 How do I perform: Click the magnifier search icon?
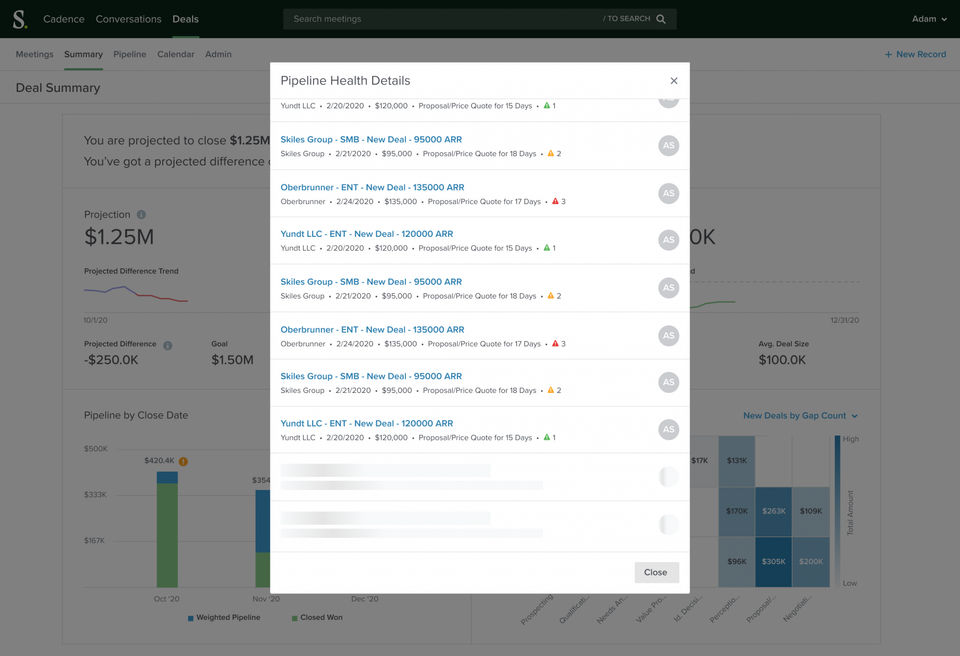click(661, 19)
